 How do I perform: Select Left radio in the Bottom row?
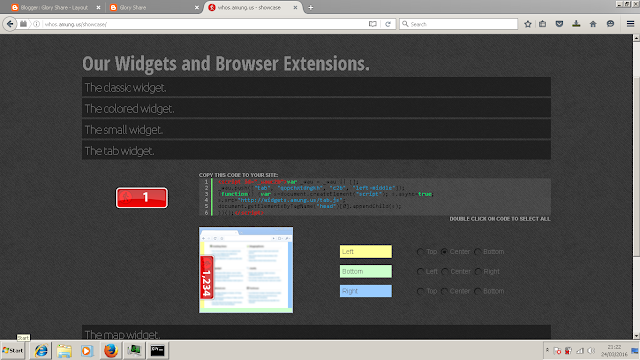(x=420, y=271)
